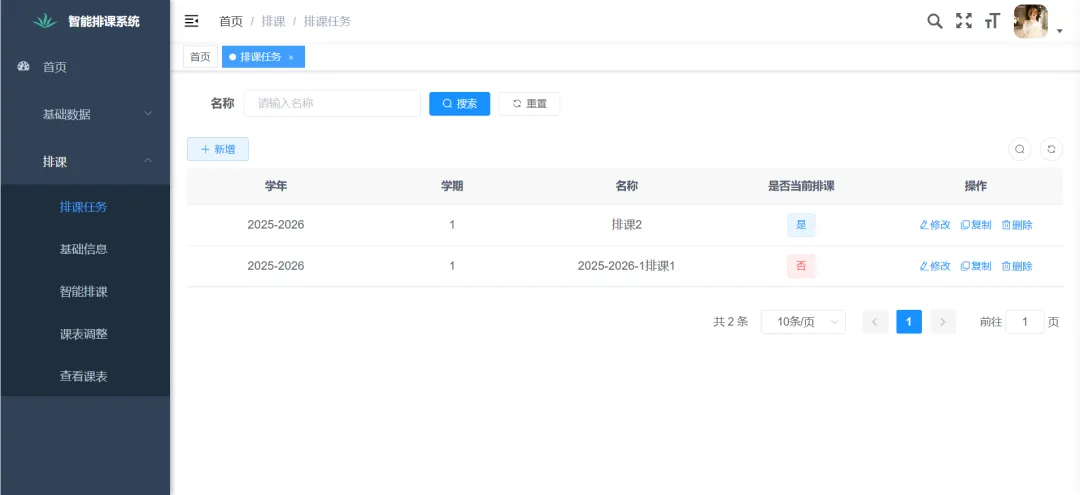The width and height of the screenshot is (1080, 495).
Task: Open font size setting icon
Action: tap(992, 21)
